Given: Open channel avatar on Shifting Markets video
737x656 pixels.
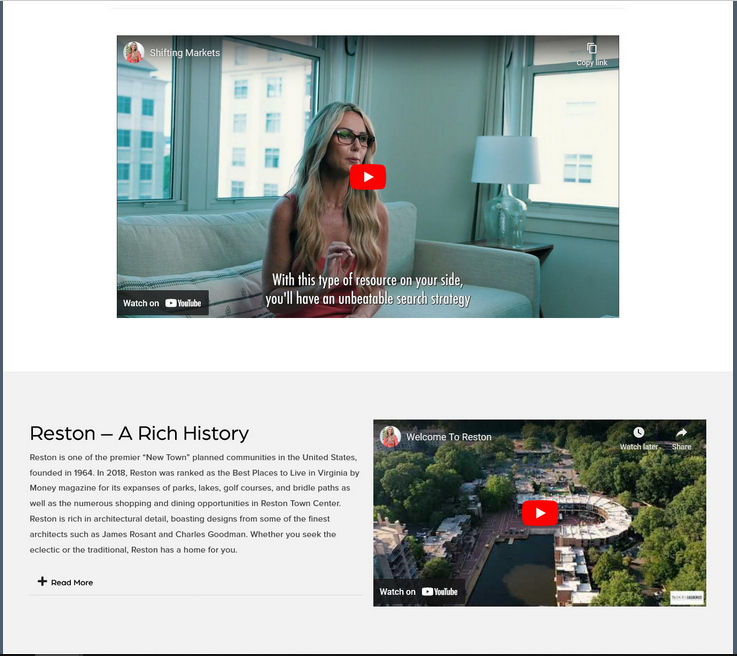Looking at the screenshot, I should (134, 53).
